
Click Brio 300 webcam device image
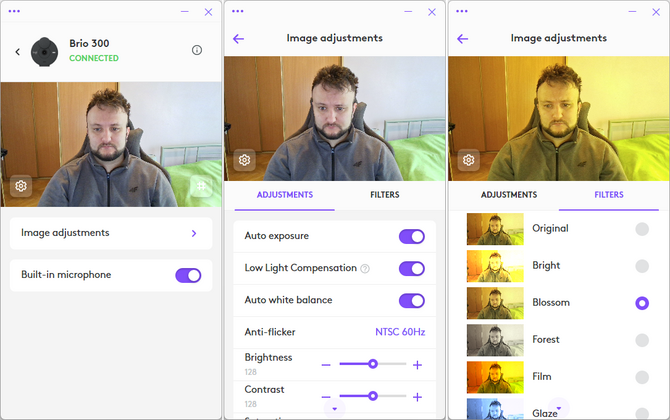point(44,52)
